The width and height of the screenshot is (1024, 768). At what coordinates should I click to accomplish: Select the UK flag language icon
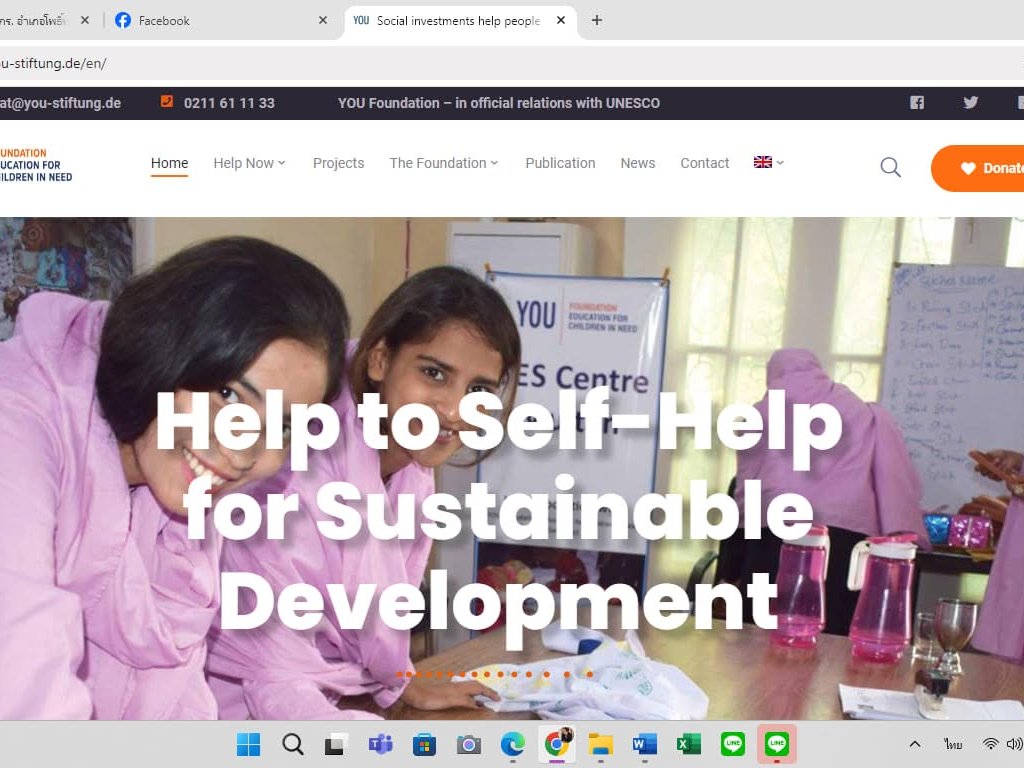[x=762, y=162]
